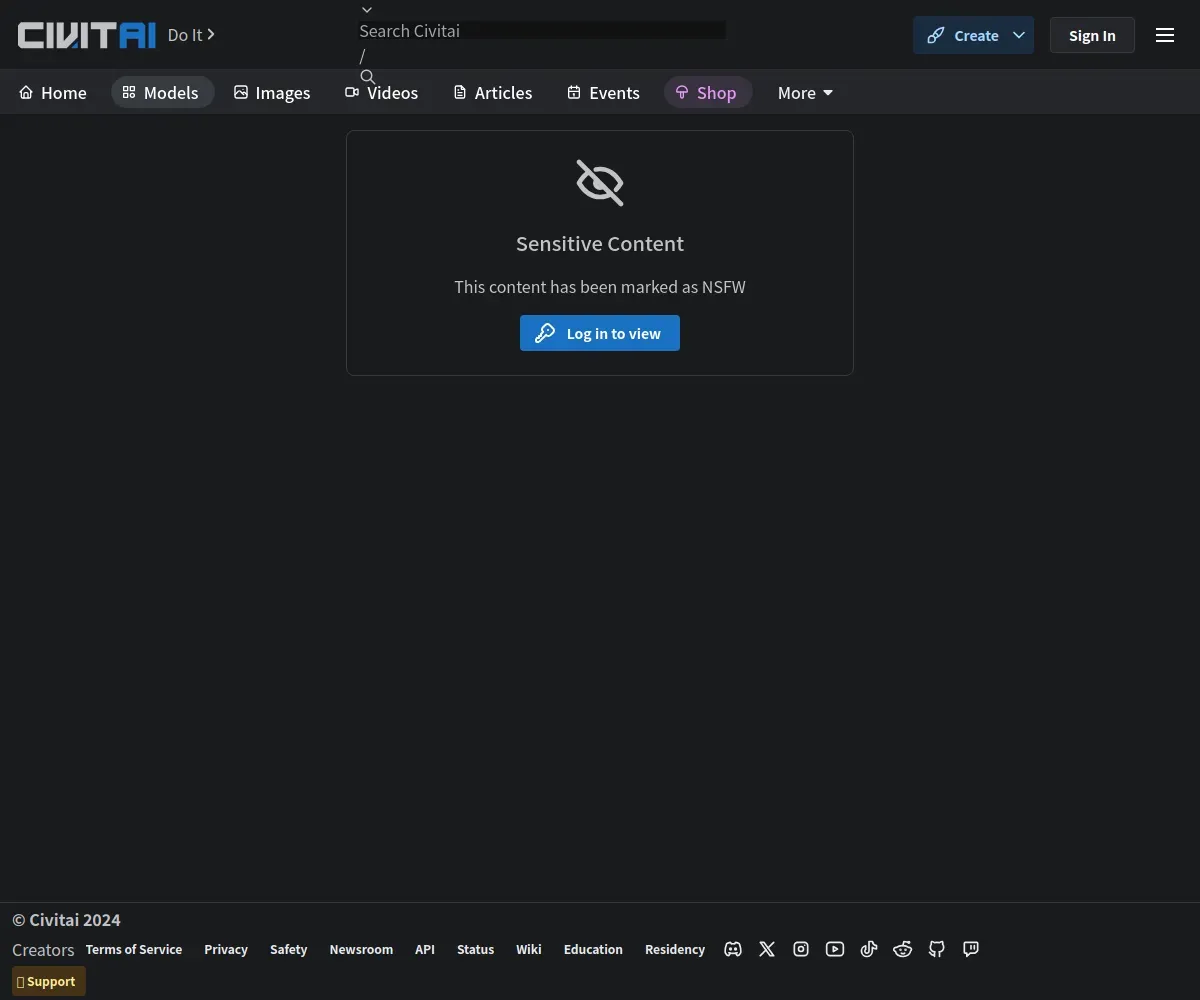Click the Creators footer text
Image resolution: width=1200 pixels, height=1000 pixels.
(x=43, y=950)
